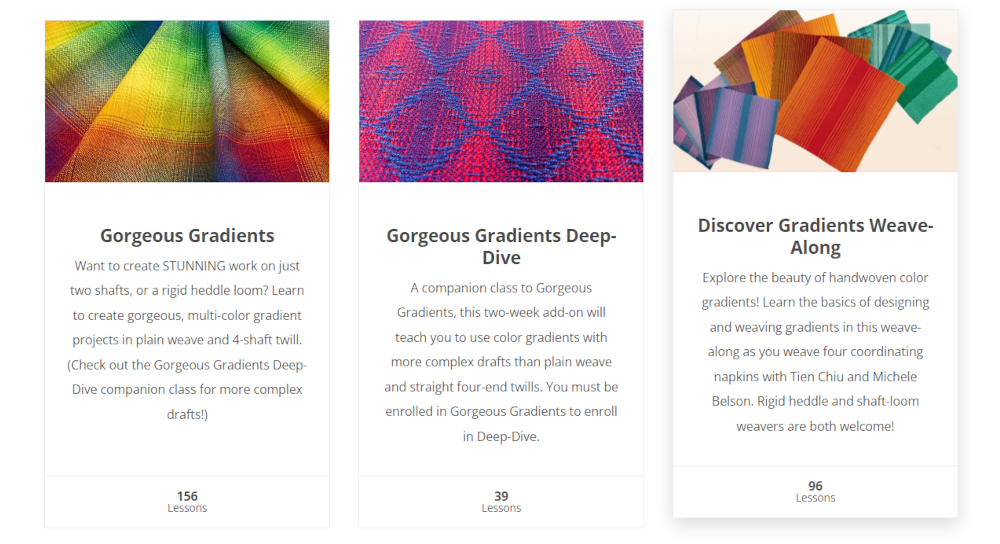View the 39 Lessons count
Screen dimensions: 1000x544
pyautogui.click(x=501, y=496)
